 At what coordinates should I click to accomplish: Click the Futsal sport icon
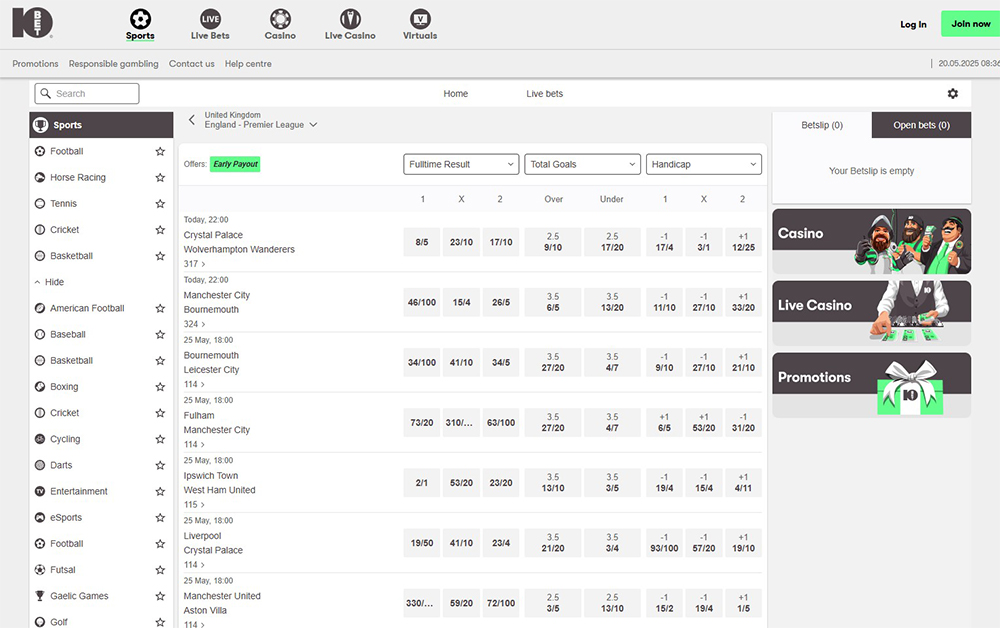pos(40,569)
